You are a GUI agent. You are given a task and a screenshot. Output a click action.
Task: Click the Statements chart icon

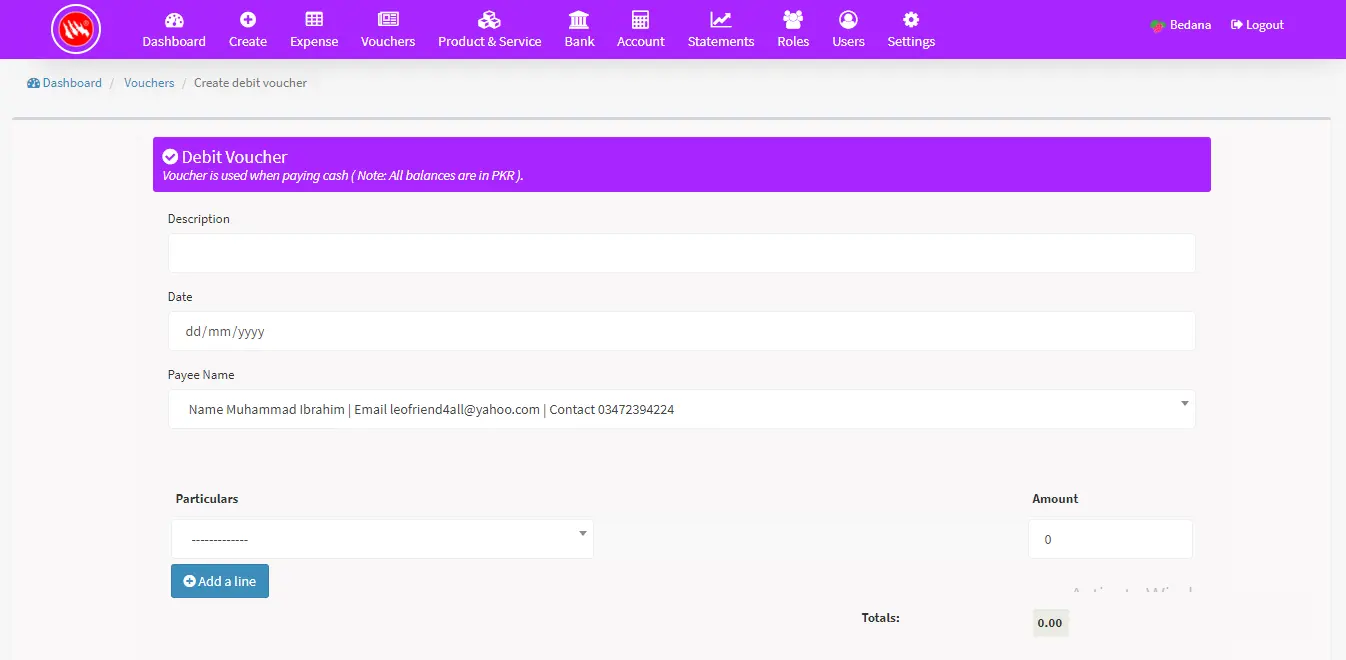(721, 20)
